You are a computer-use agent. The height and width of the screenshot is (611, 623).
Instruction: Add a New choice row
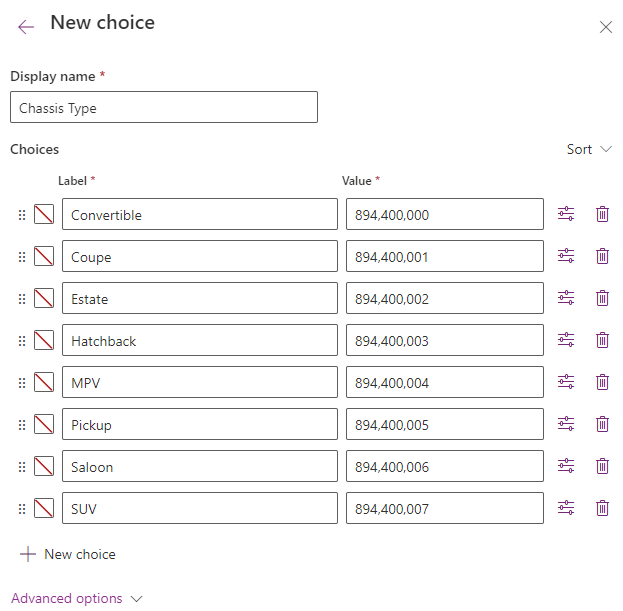click(68, 554)
